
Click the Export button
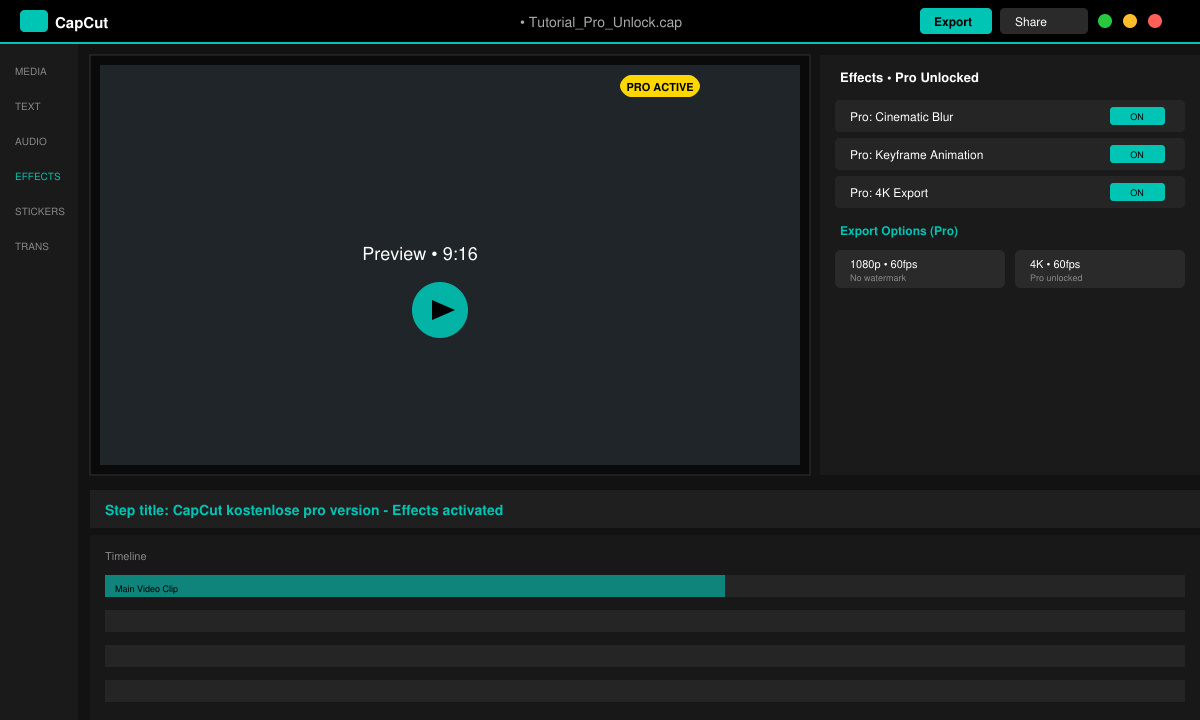956,21
